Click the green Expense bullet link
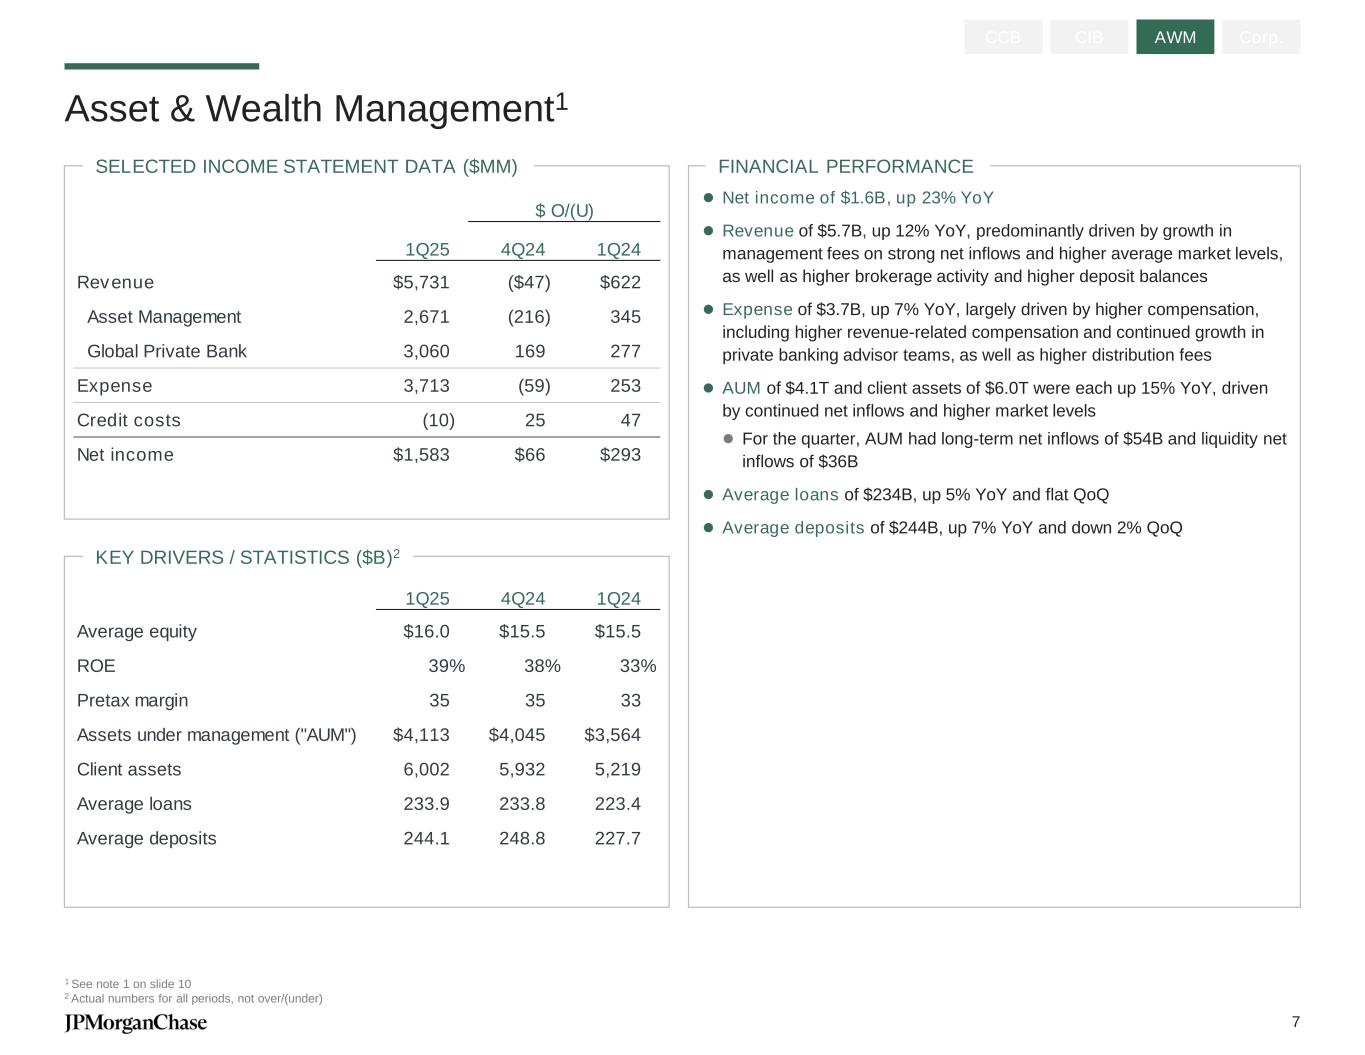The image size is (1365, 1055). [x=757, y=310]
